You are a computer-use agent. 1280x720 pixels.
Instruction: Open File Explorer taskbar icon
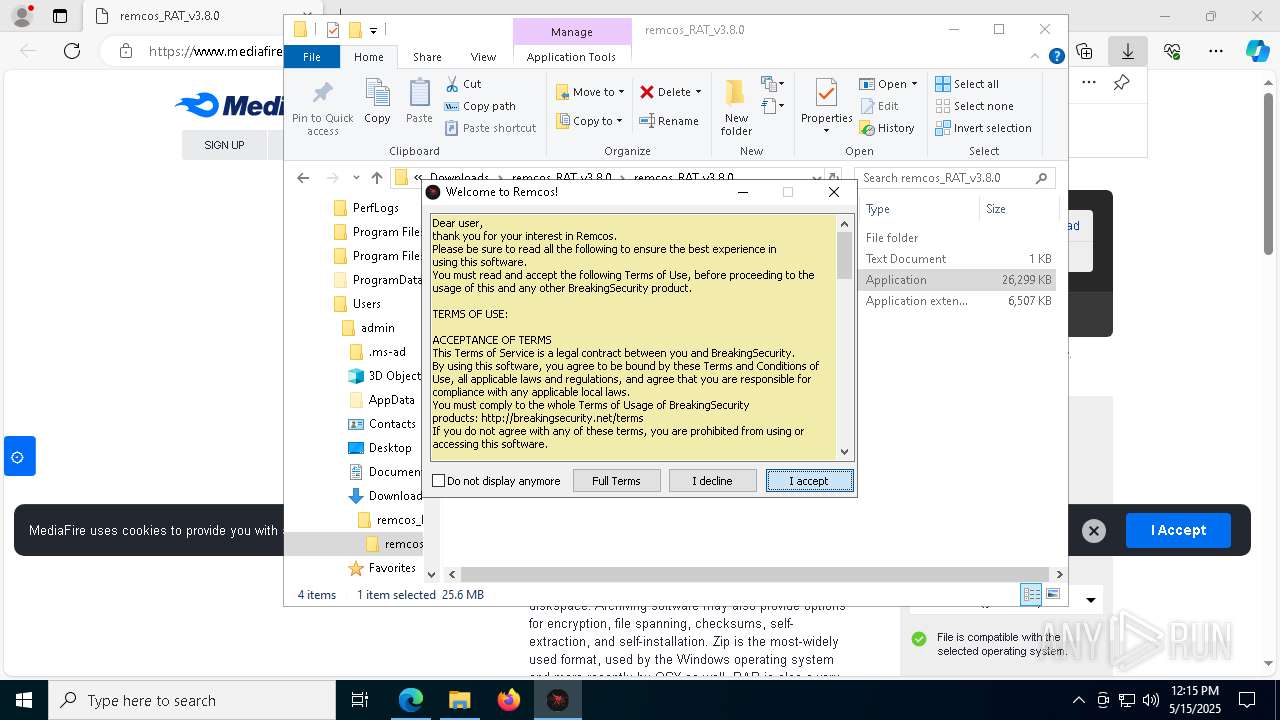tap(459, 700)
